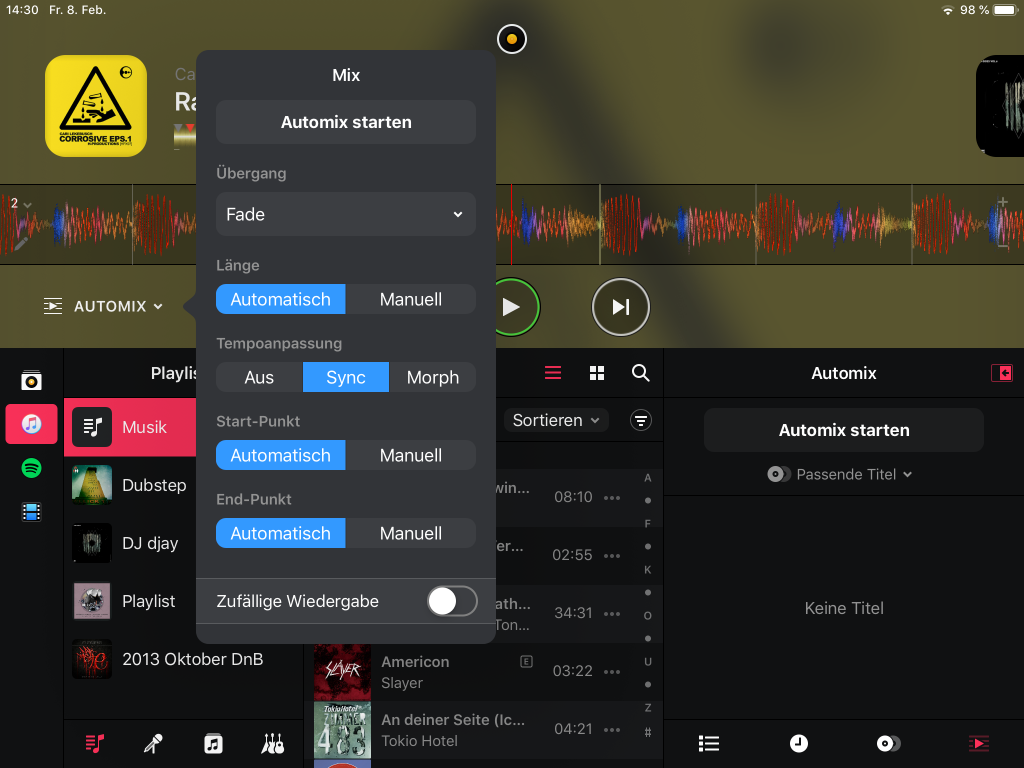Open the video library film icon
The image size is (1024, 768).
click(x=31, y=512)
